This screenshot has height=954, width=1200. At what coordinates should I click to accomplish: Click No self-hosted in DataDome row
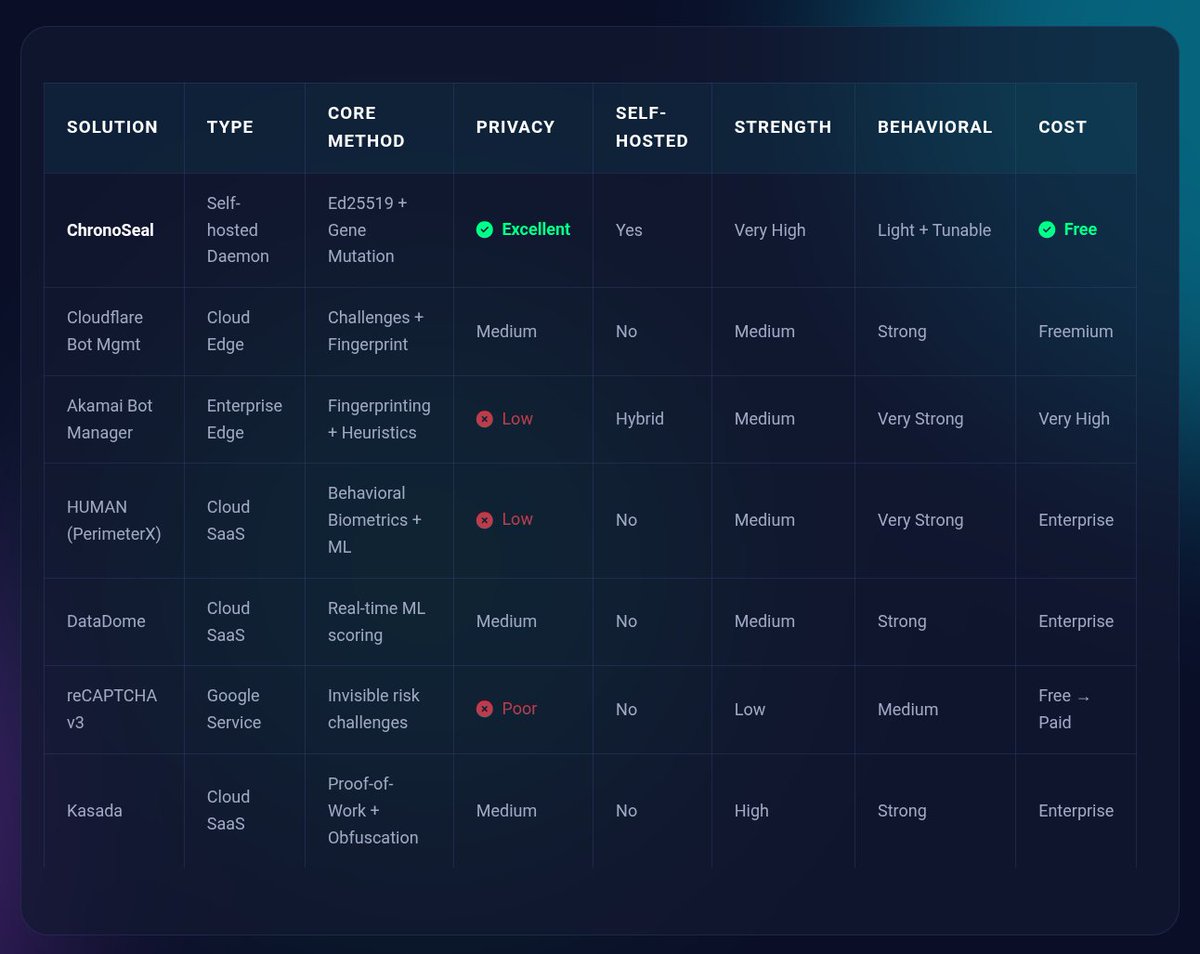(x=627, y=621)
